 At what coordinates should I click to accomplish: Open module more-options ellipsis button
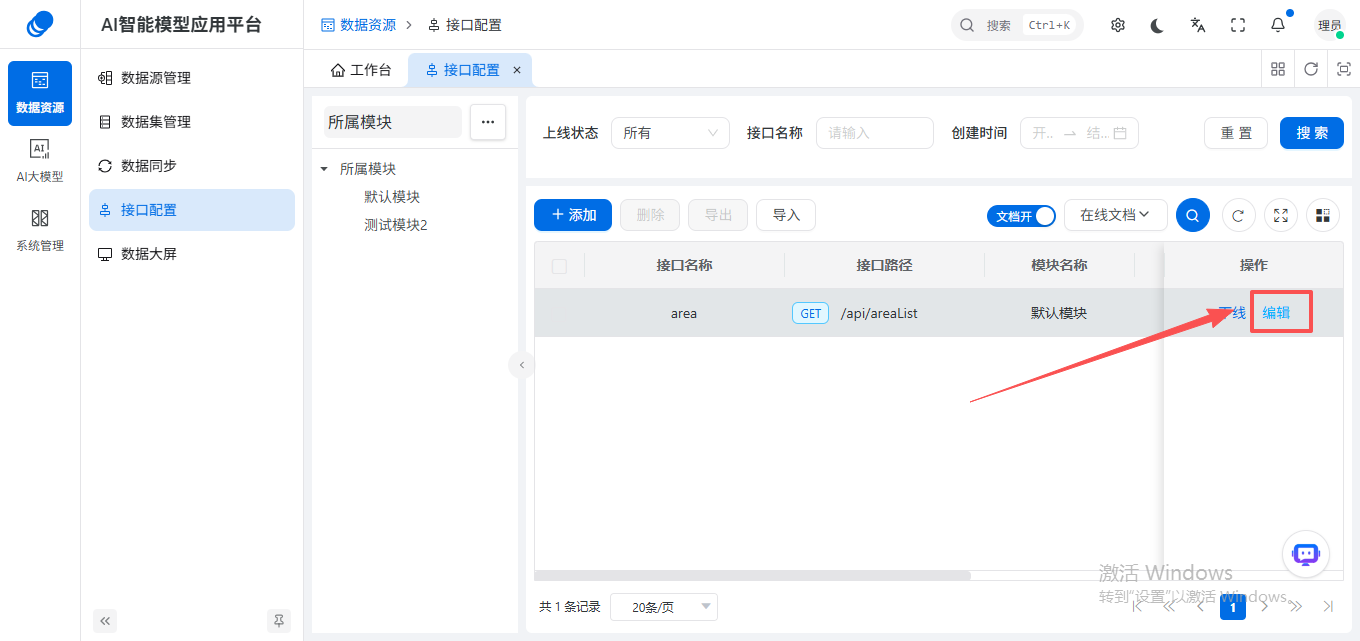(488, 122)
